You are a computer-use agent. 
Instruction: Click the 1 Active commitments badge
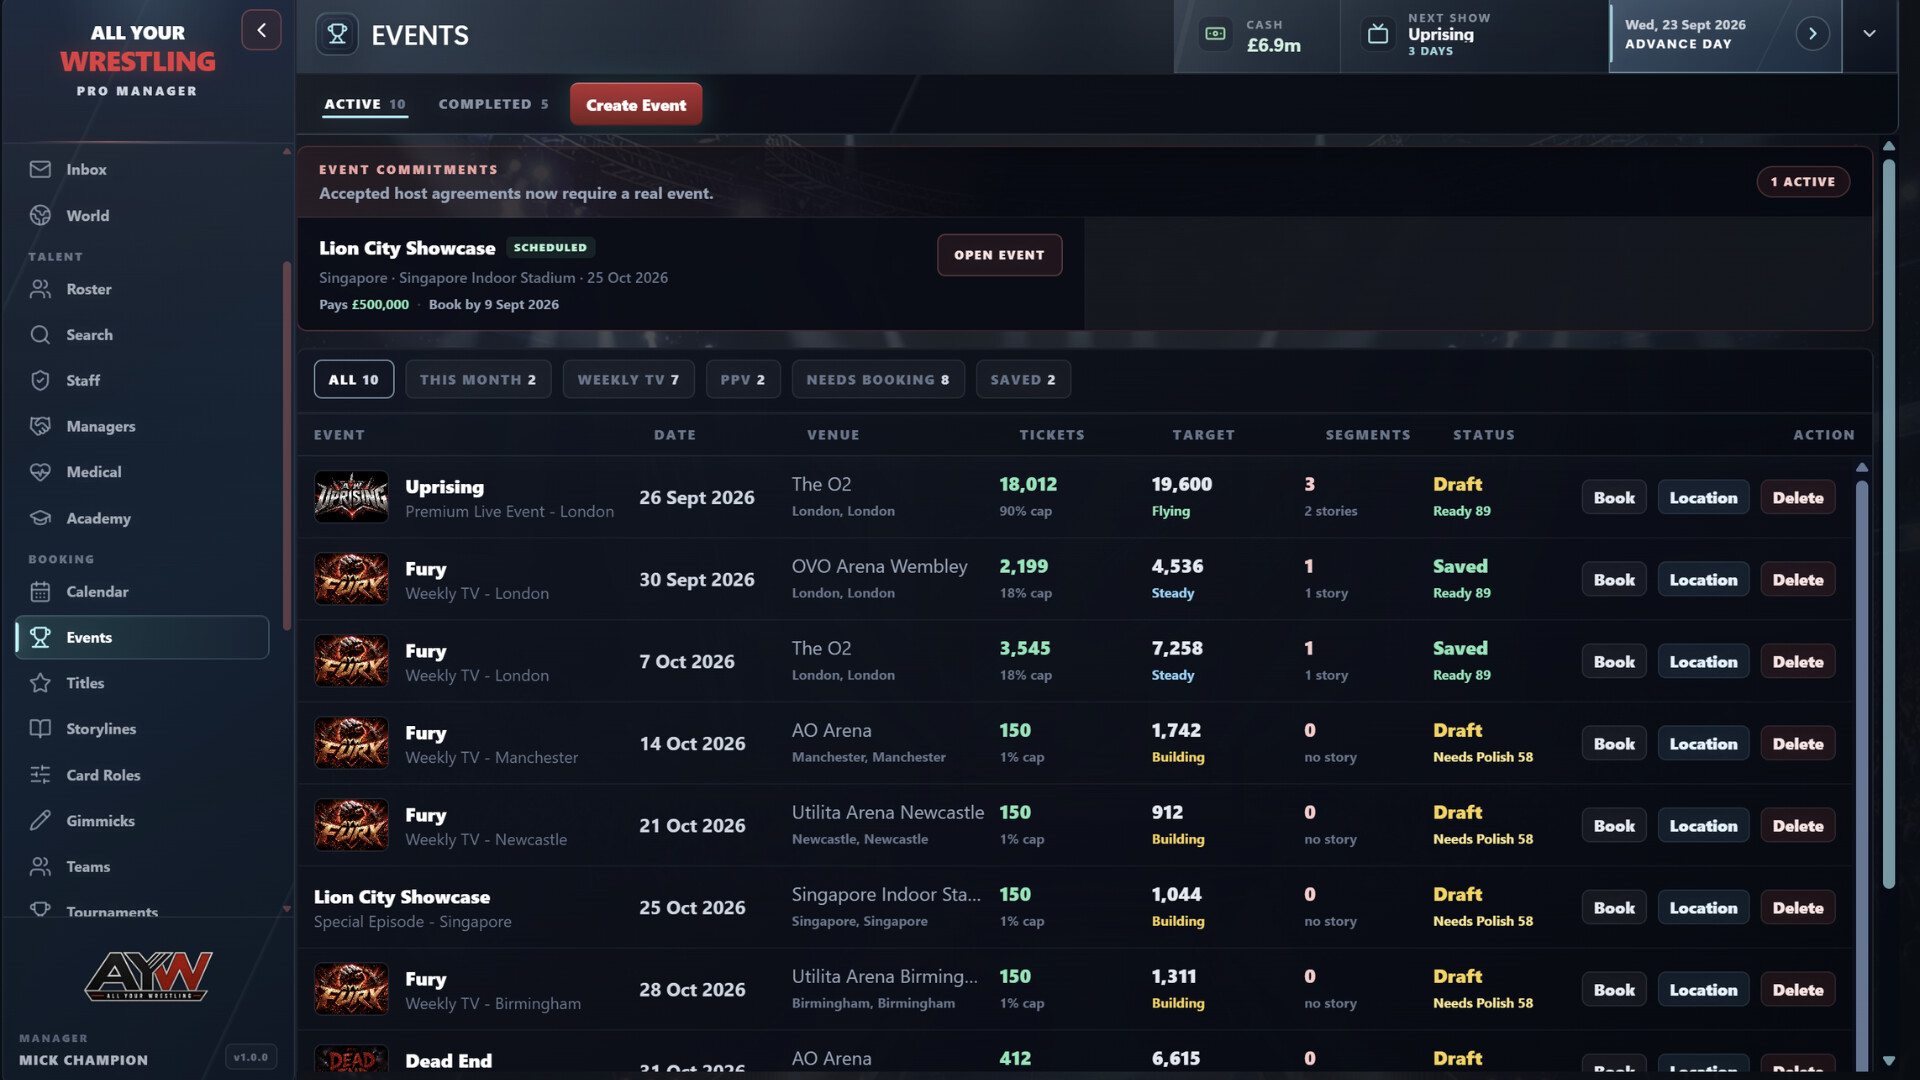click(x=1803, y=182)
